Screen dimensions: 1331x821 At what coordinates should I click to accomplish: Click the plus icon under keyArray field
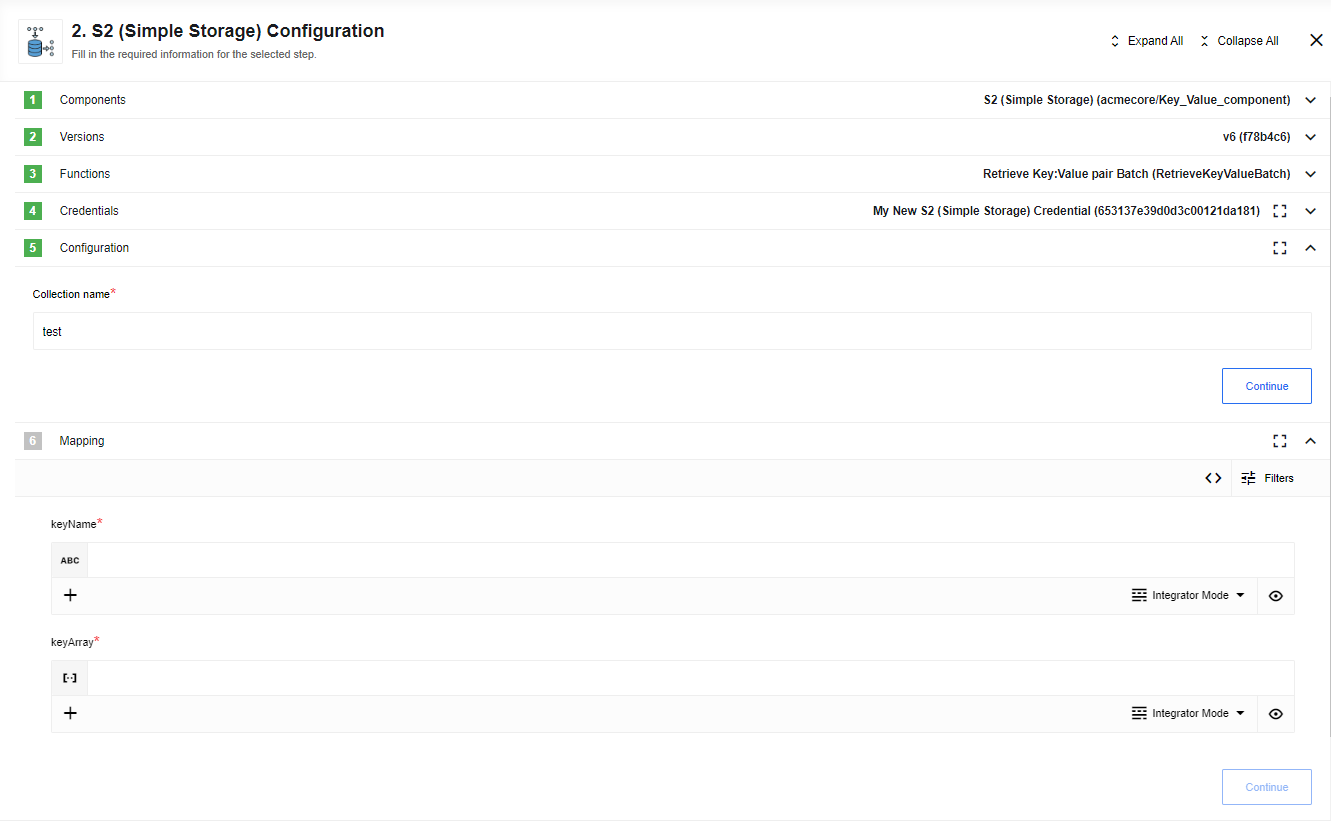coord(70,713)
